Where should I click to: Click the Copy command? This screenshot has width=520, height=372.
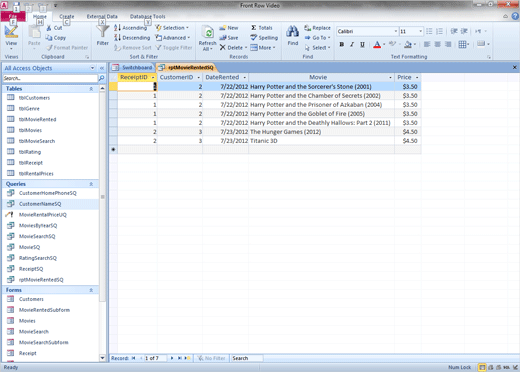pos(56,38)
